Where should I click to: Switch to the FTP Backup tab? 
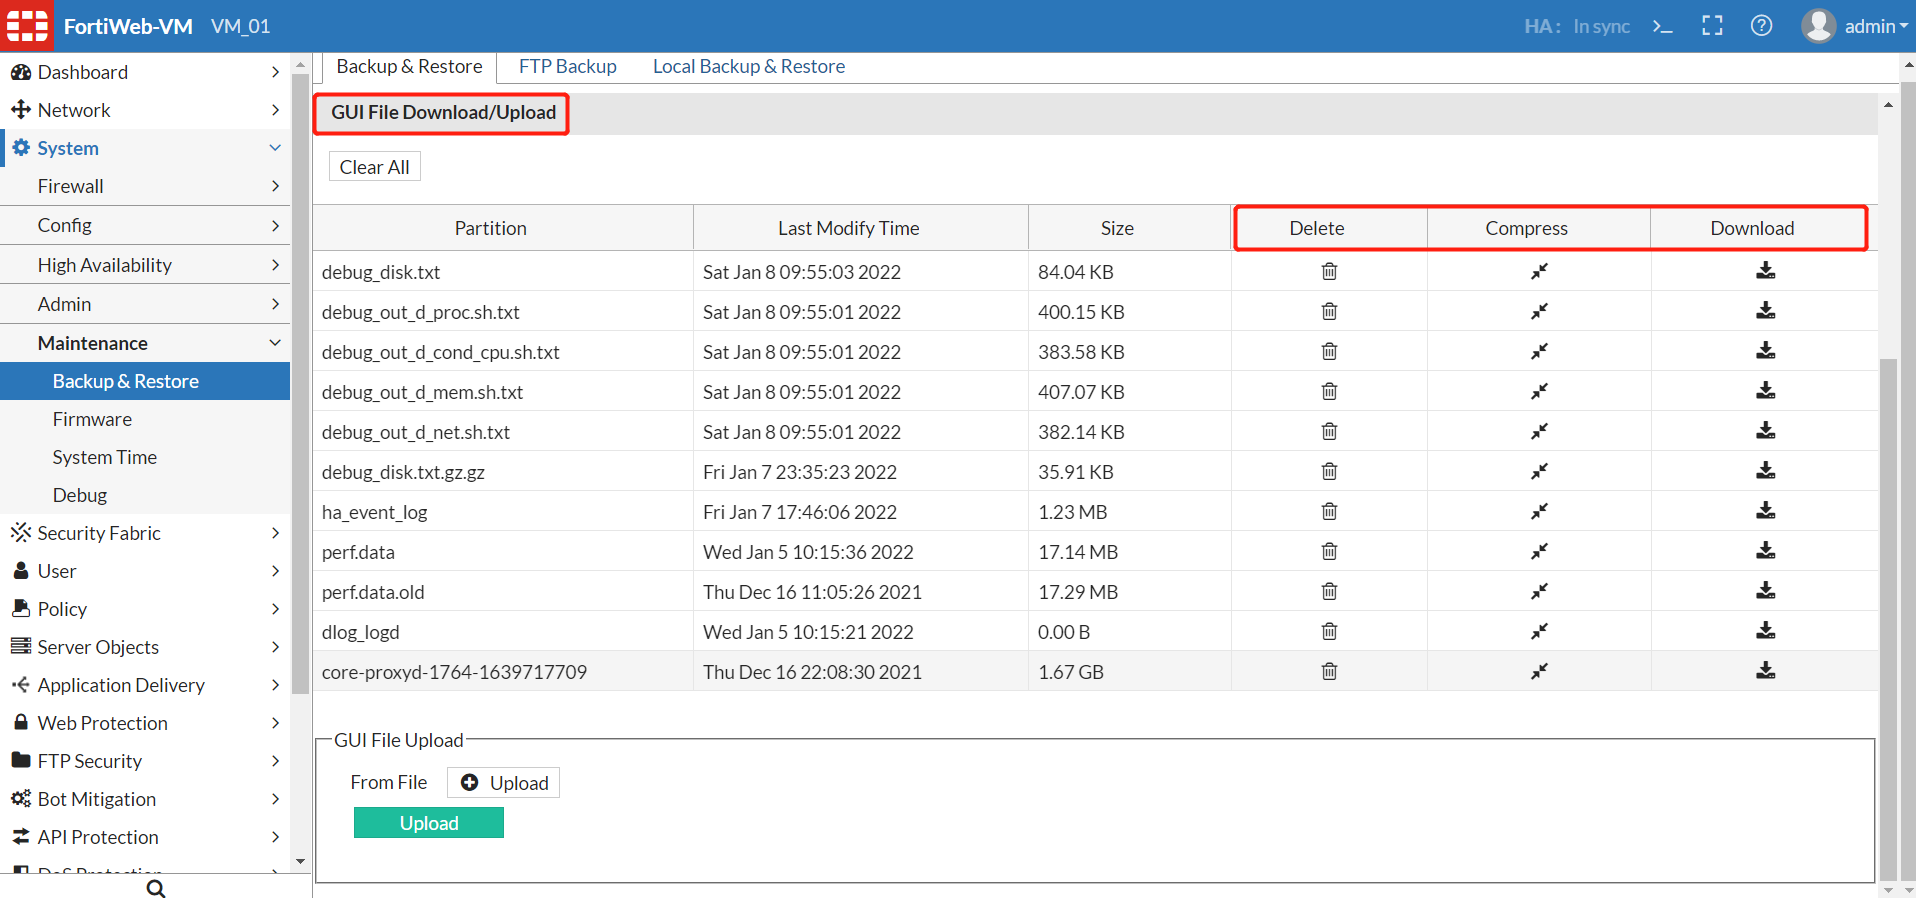point(567,66)
